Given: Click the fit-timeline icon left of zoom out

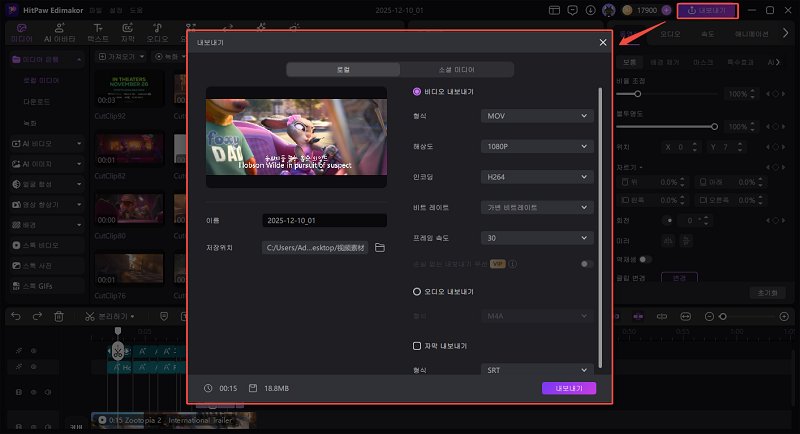Looking at the screenshot, I should tap(685, 317).
